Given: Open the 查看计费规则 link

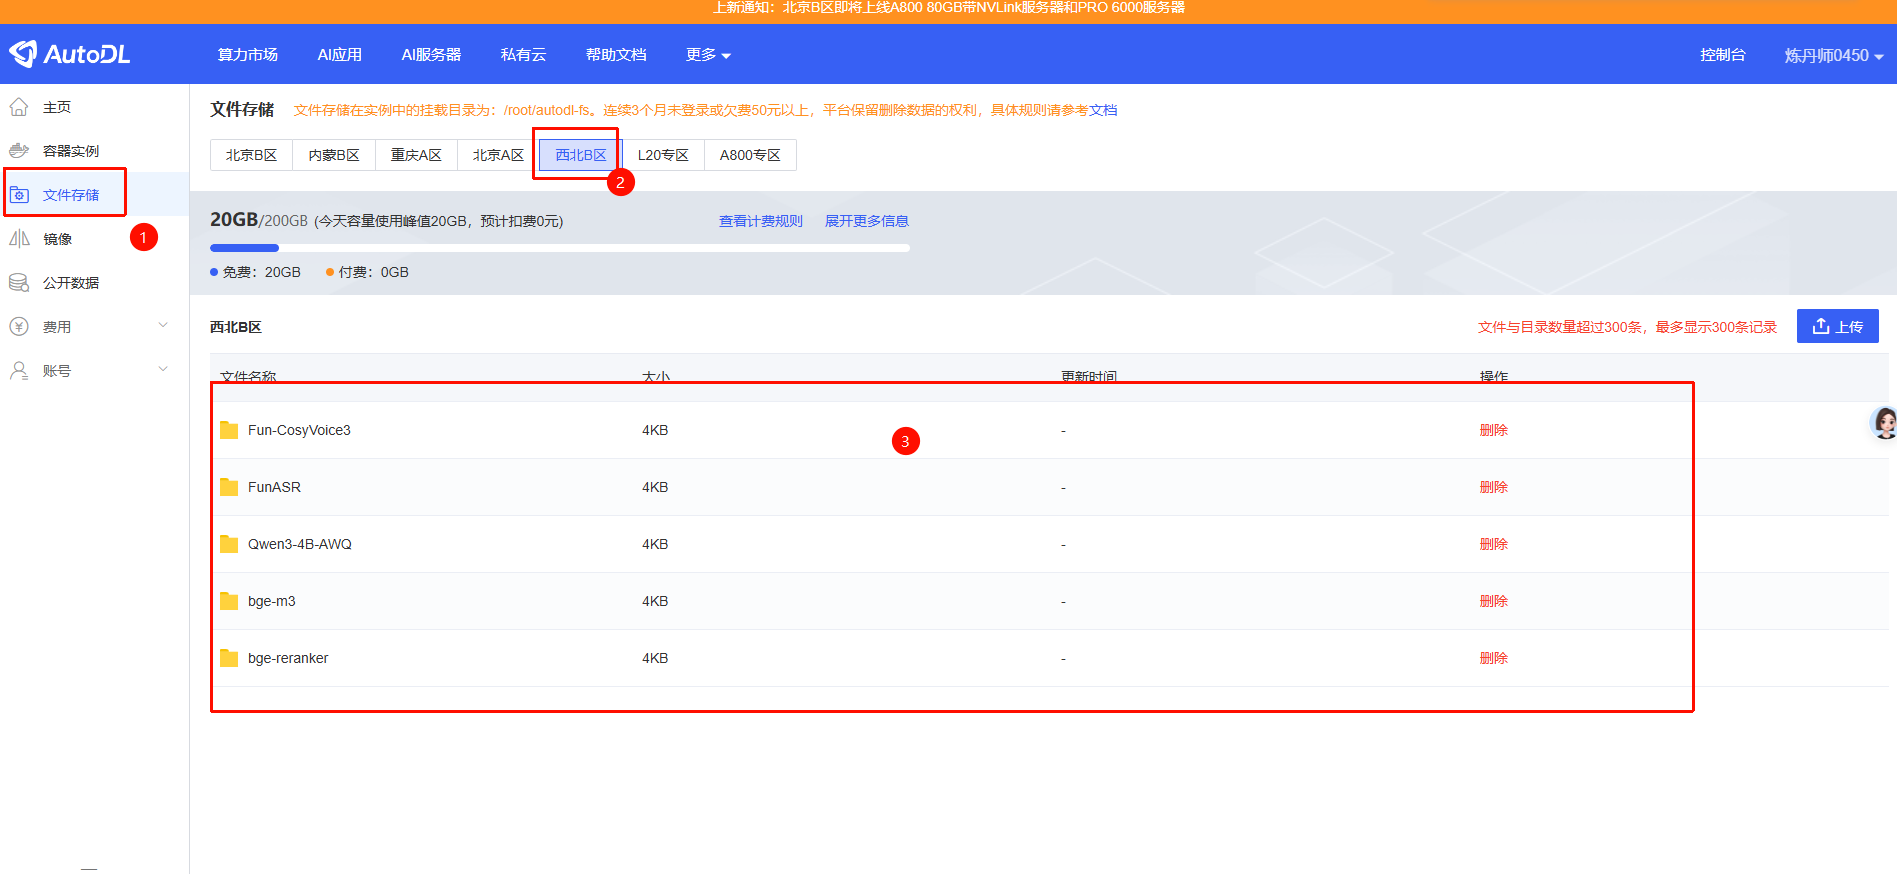Looking at the screenshot, I should [x=760, y=221].
